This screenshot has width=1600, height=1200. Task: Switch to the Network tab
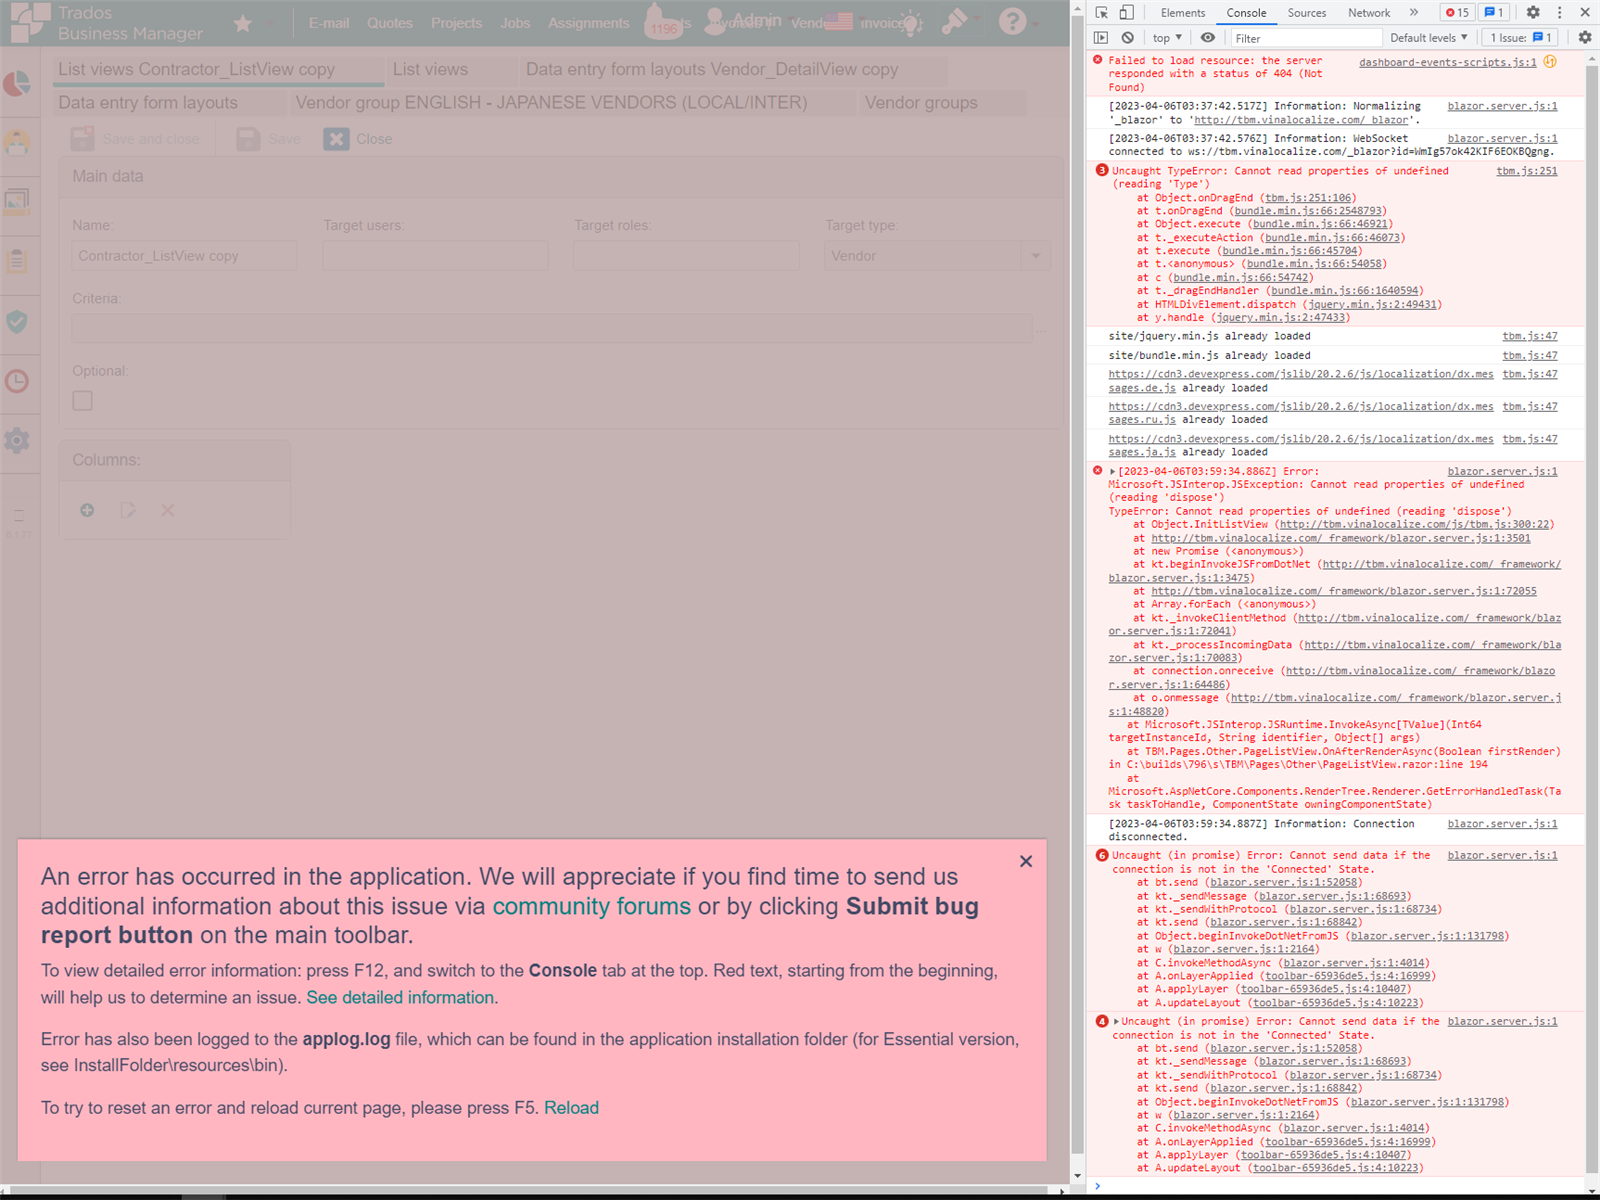point(1369,12)
